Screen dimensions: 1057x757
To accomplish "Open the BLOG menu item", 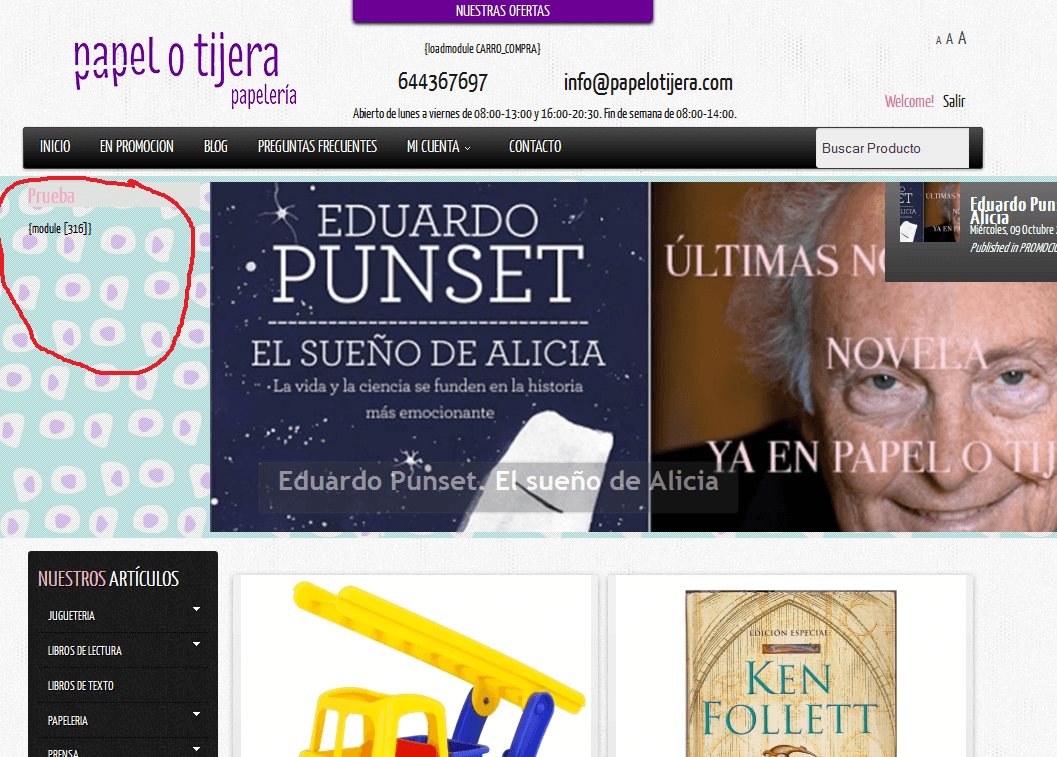I will [216, 146].
